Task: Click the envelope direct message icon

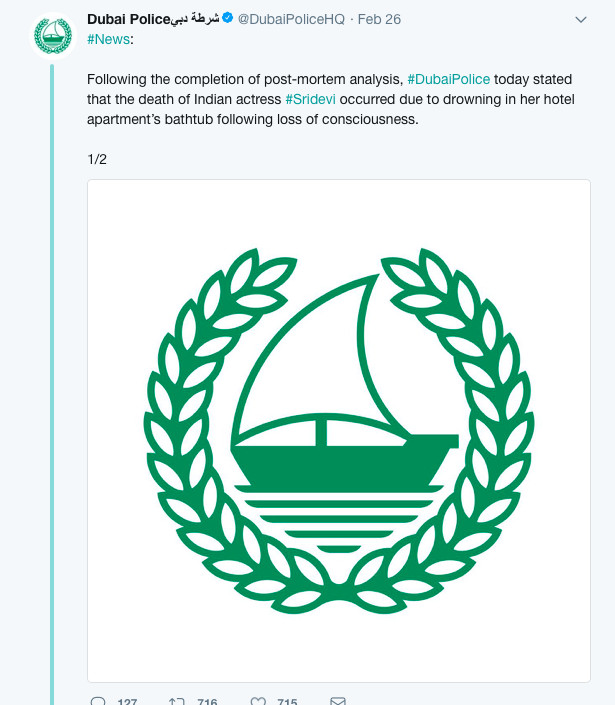Action: pos(338,701)
